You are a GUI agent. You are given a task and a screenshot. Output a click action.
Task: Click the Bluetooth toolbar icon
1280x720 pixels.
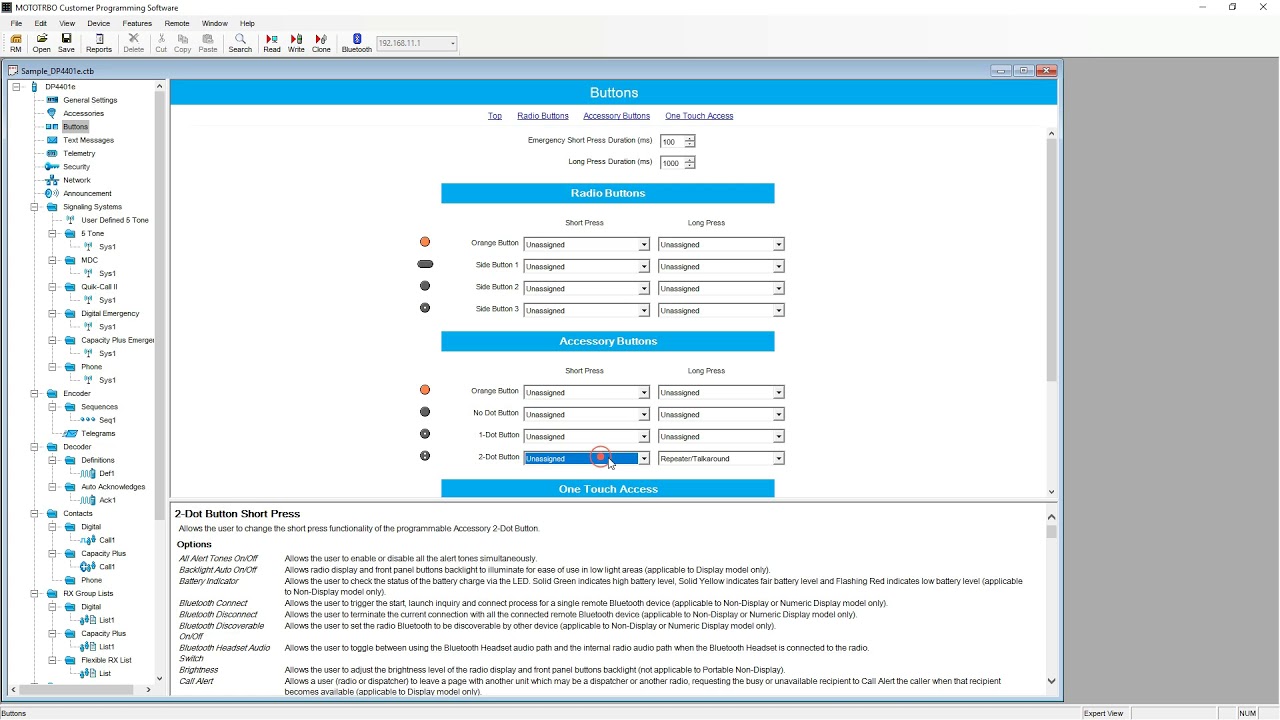pyautogui.click(x=357, y=43)
